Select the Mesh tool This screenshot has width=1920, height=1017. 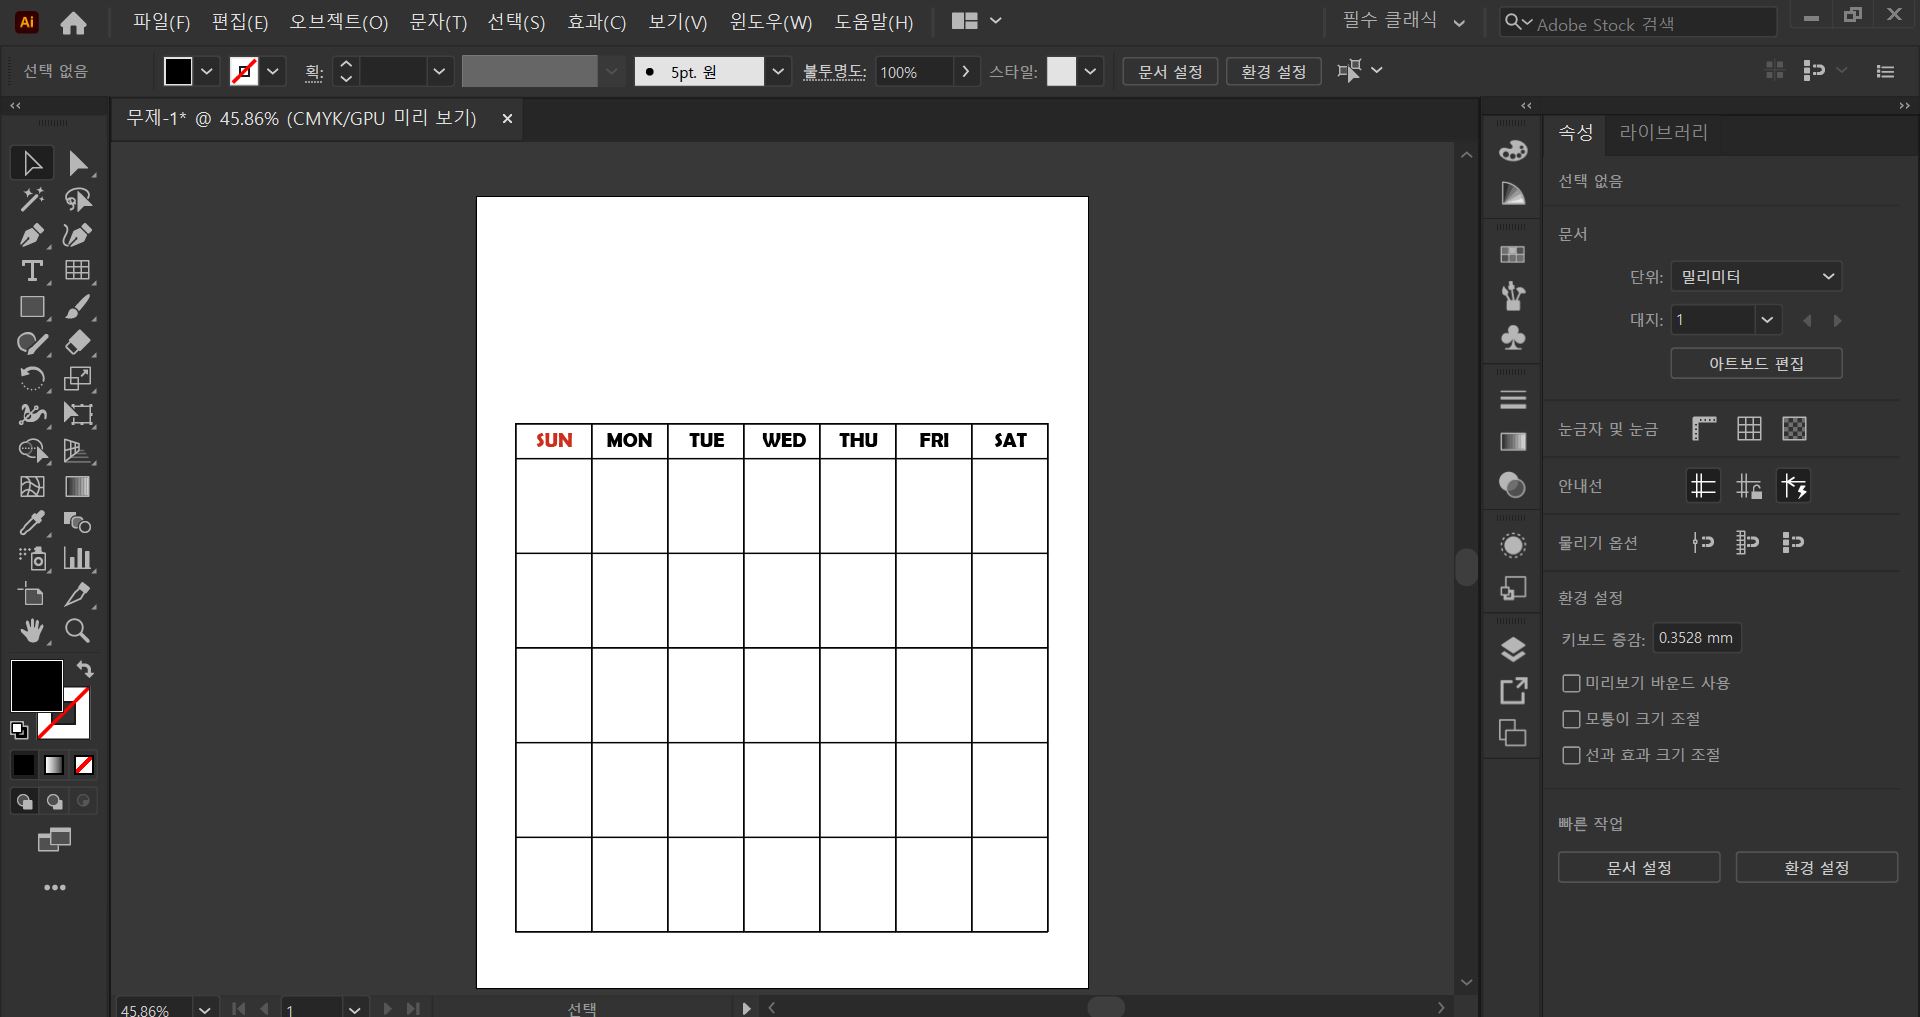(32, 487)
